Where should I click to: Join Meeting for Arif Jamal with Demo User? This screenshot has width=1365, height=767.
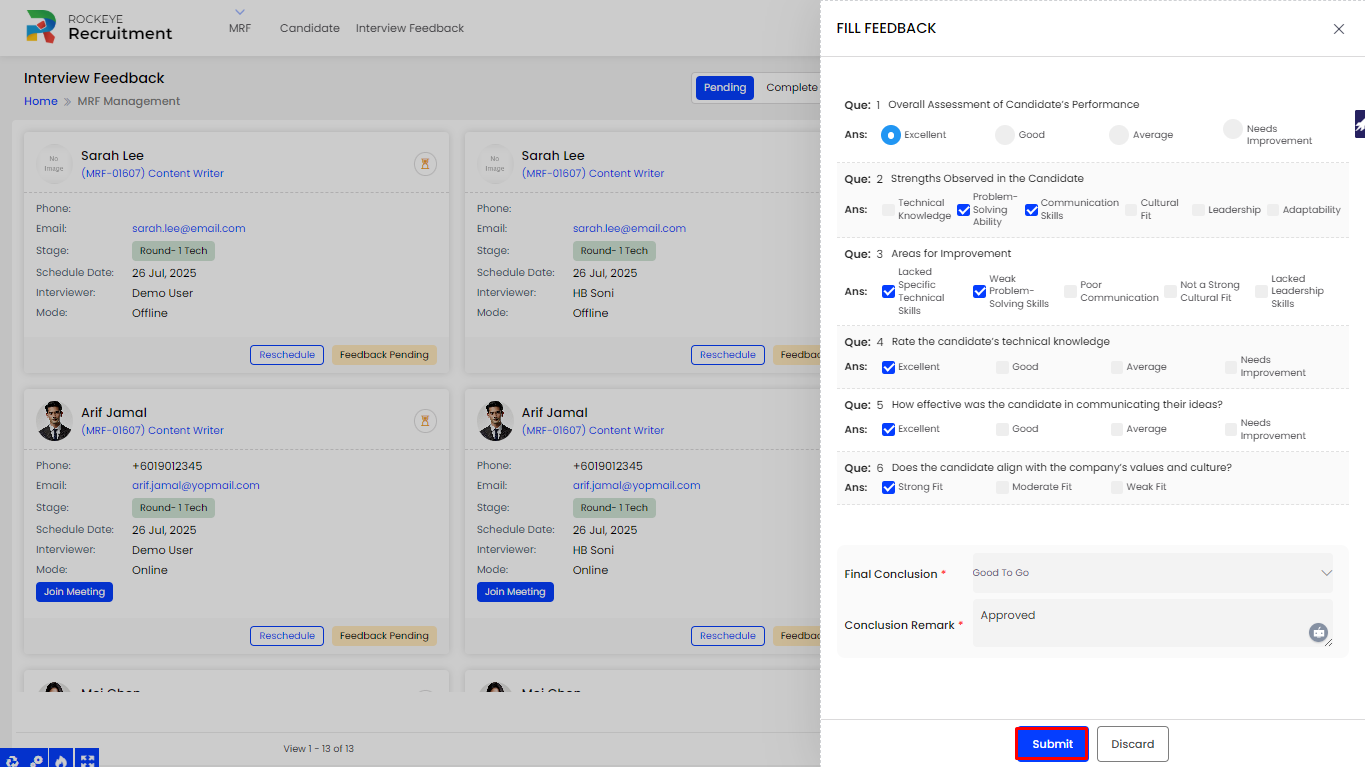75,592
